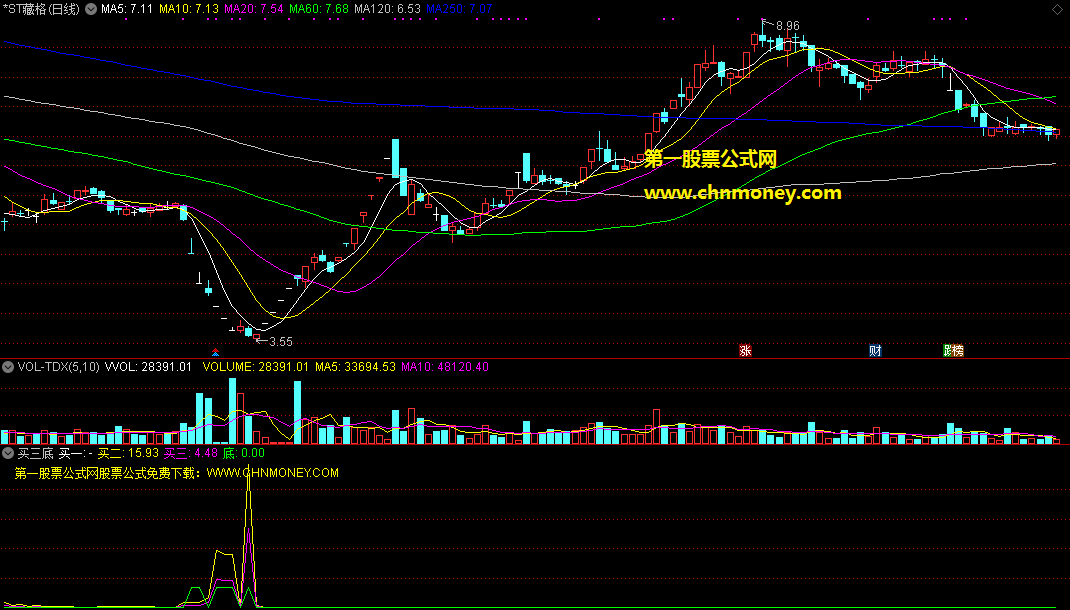The width and height of the screenshot is (1070, 610).
Task: Select the MA120: 6.53 label
Action: pyautogui.click(x=388, y=9)
